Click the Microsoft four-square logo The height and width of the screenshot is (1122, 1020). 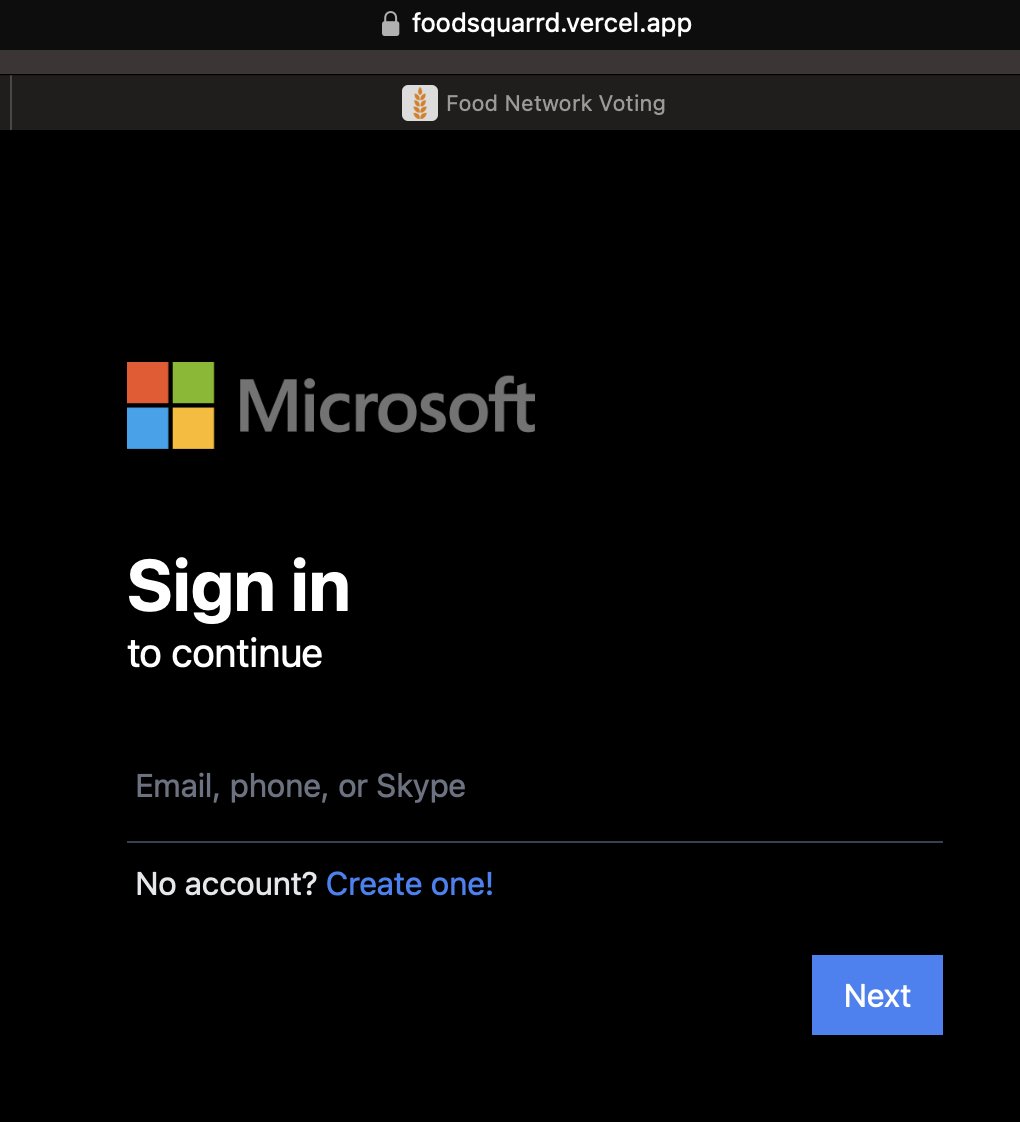pos(170,405)
